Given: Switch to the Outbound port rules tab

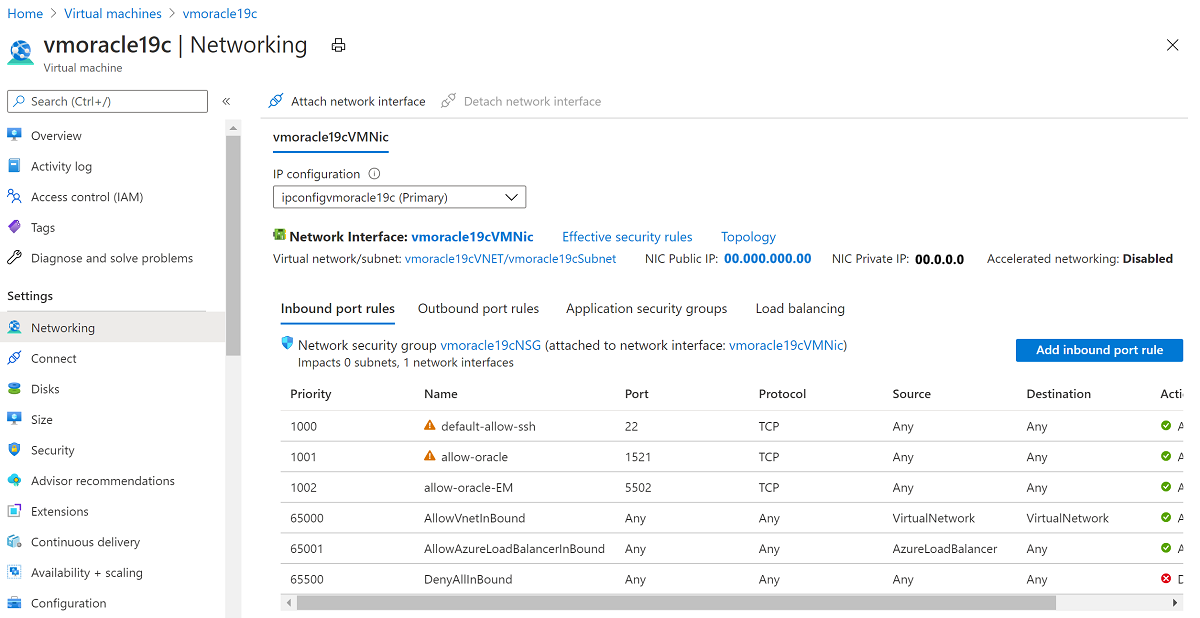Looking at the screenshot, I should (x=478, y=308).
